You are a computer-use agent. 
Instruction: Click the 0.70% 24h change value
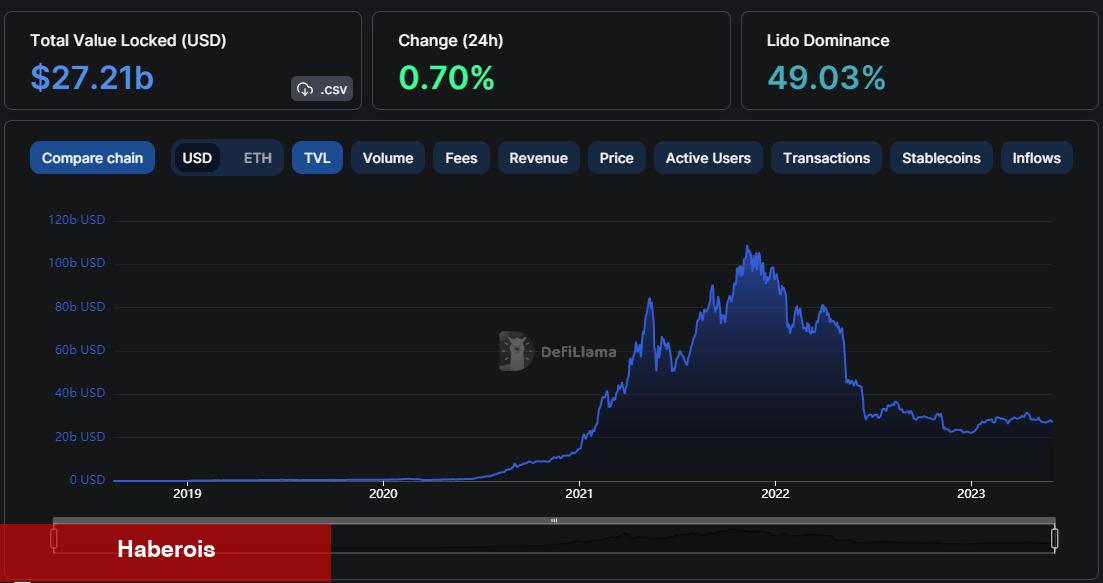(x=446, y=77)
